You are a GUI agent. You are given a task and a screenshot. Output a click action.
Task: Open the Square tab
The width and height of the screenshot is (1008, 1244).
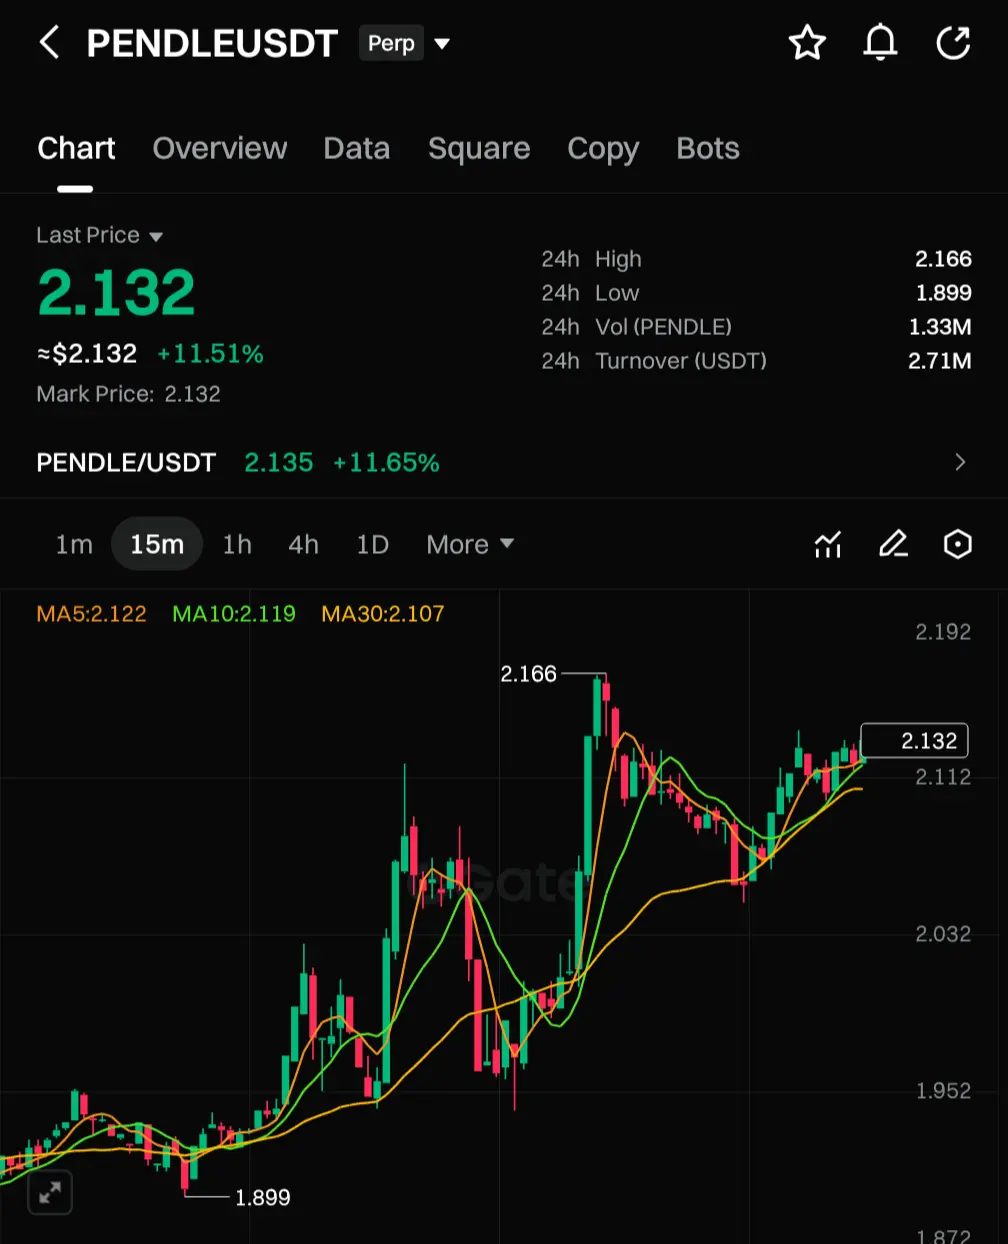click(479, 148)
